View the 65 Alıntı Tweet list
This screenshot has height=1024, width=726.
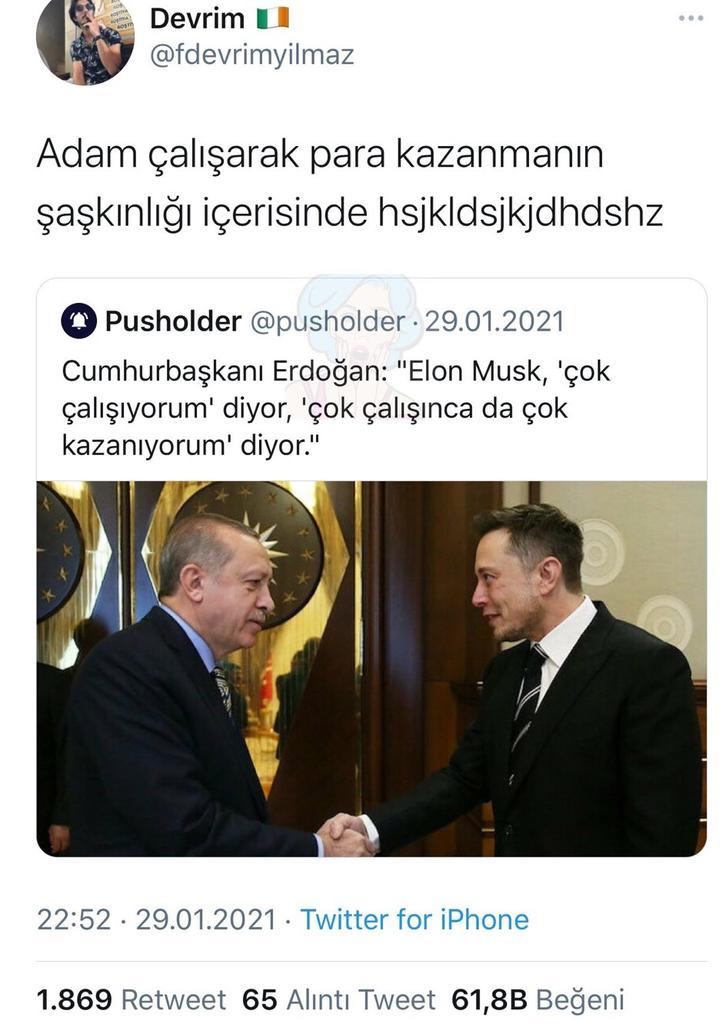(x=338, y=1000)
